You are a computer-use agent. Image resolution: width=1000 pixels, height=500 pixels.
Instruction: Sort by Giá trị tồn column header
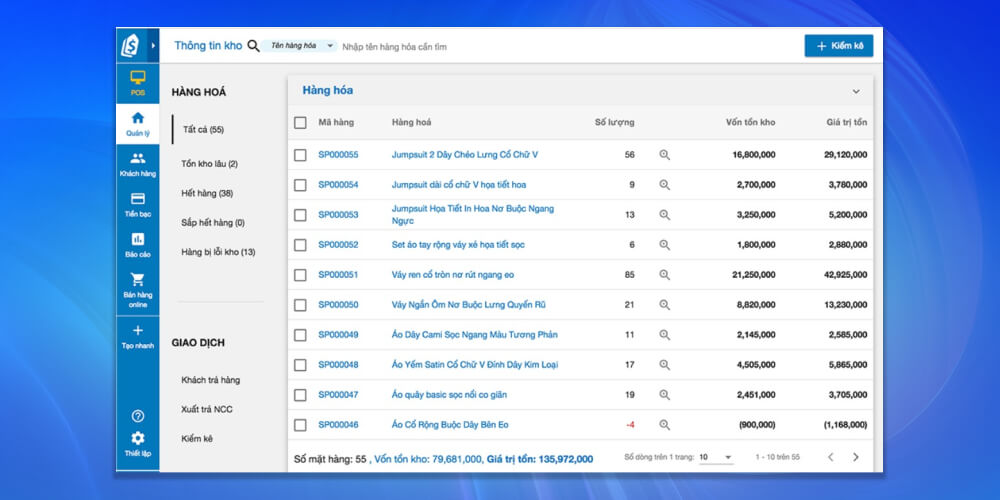click(847, 122)
